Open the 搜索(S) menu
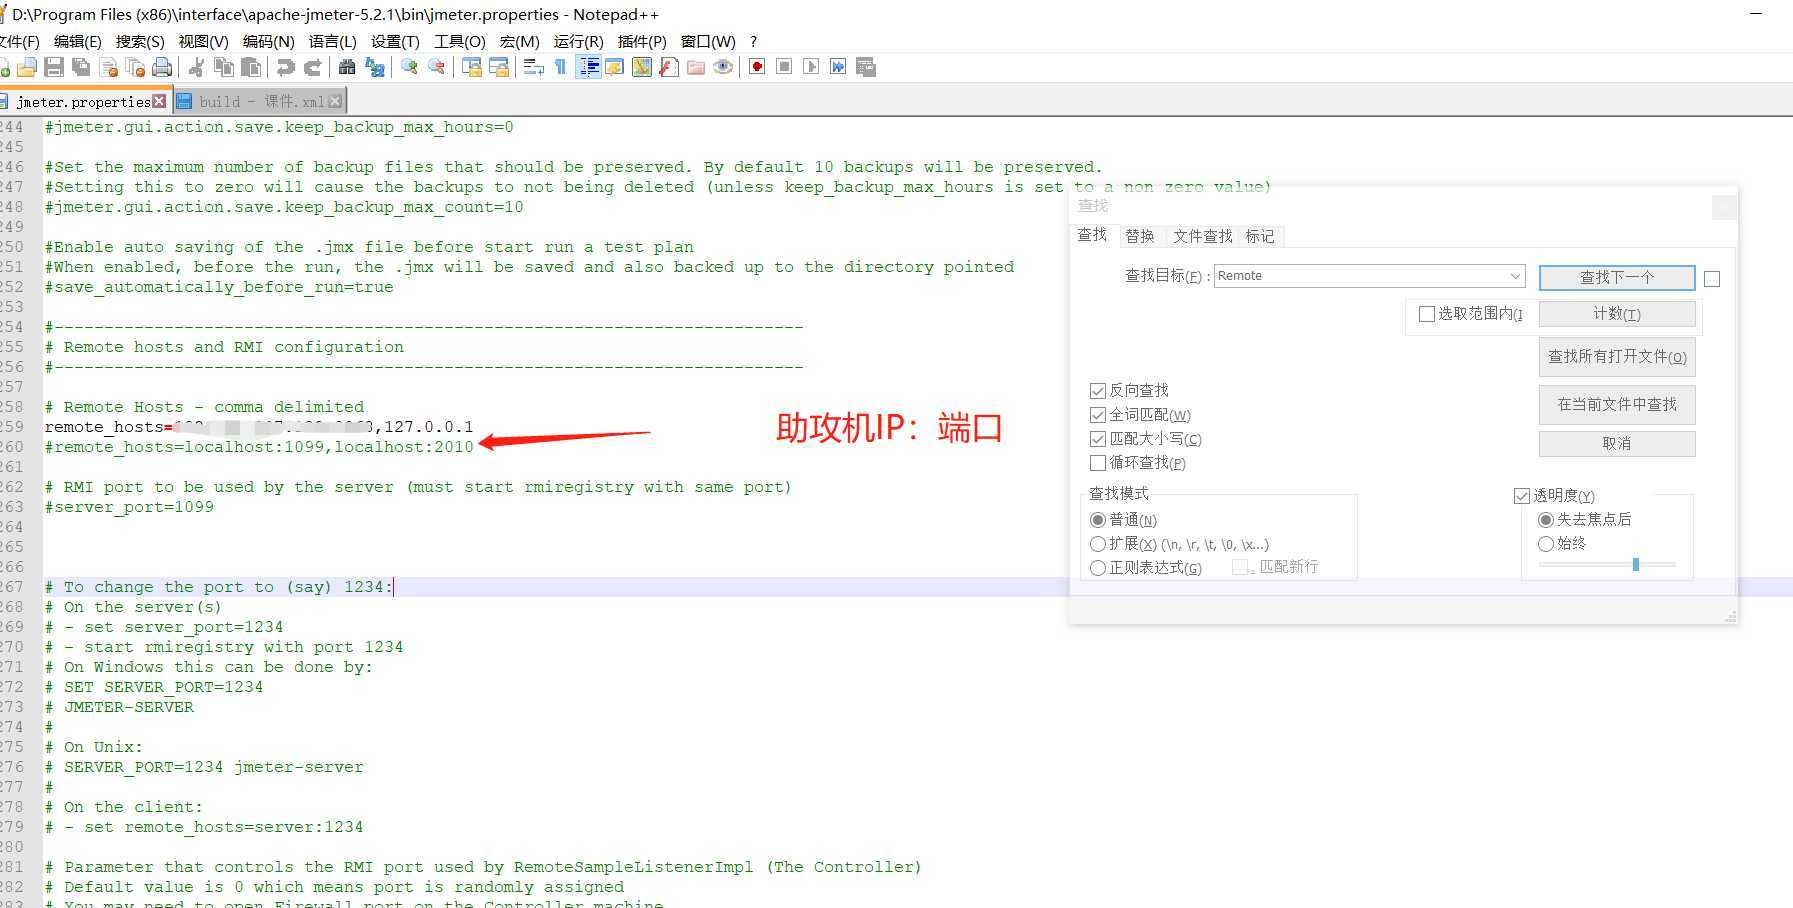This screenshot has width=1793, height=908. [x=140, y=41]
